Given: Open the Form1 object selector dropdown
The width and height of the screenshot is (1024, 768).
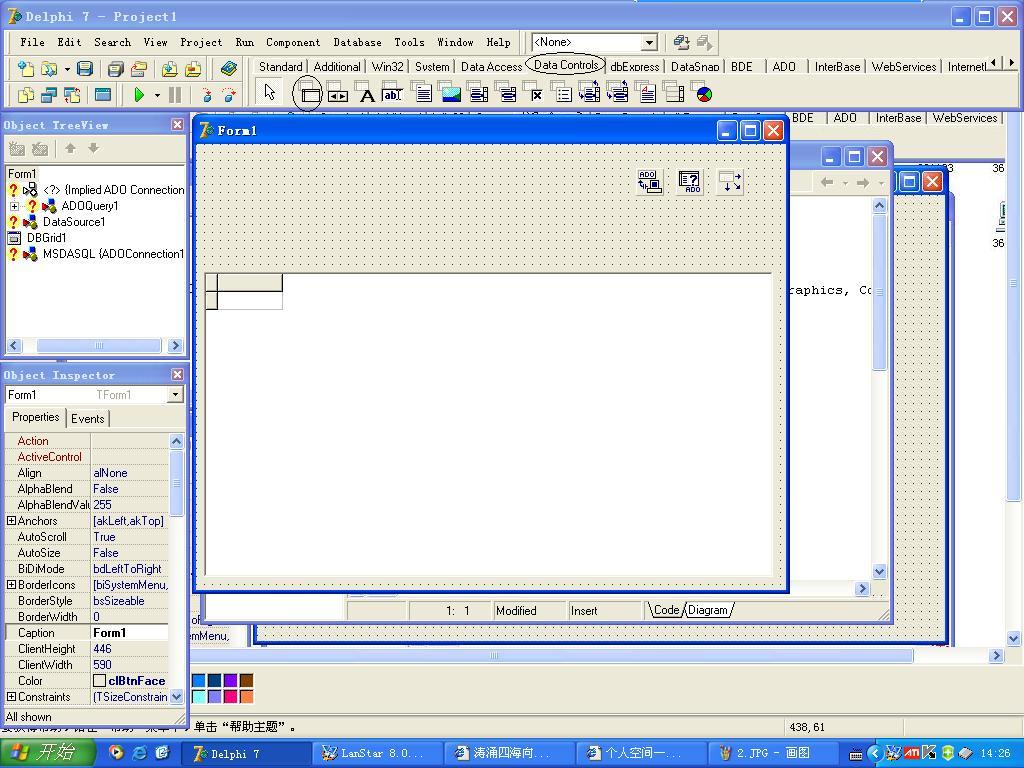Looking at the screenshot, I should [x=175, y=395].
